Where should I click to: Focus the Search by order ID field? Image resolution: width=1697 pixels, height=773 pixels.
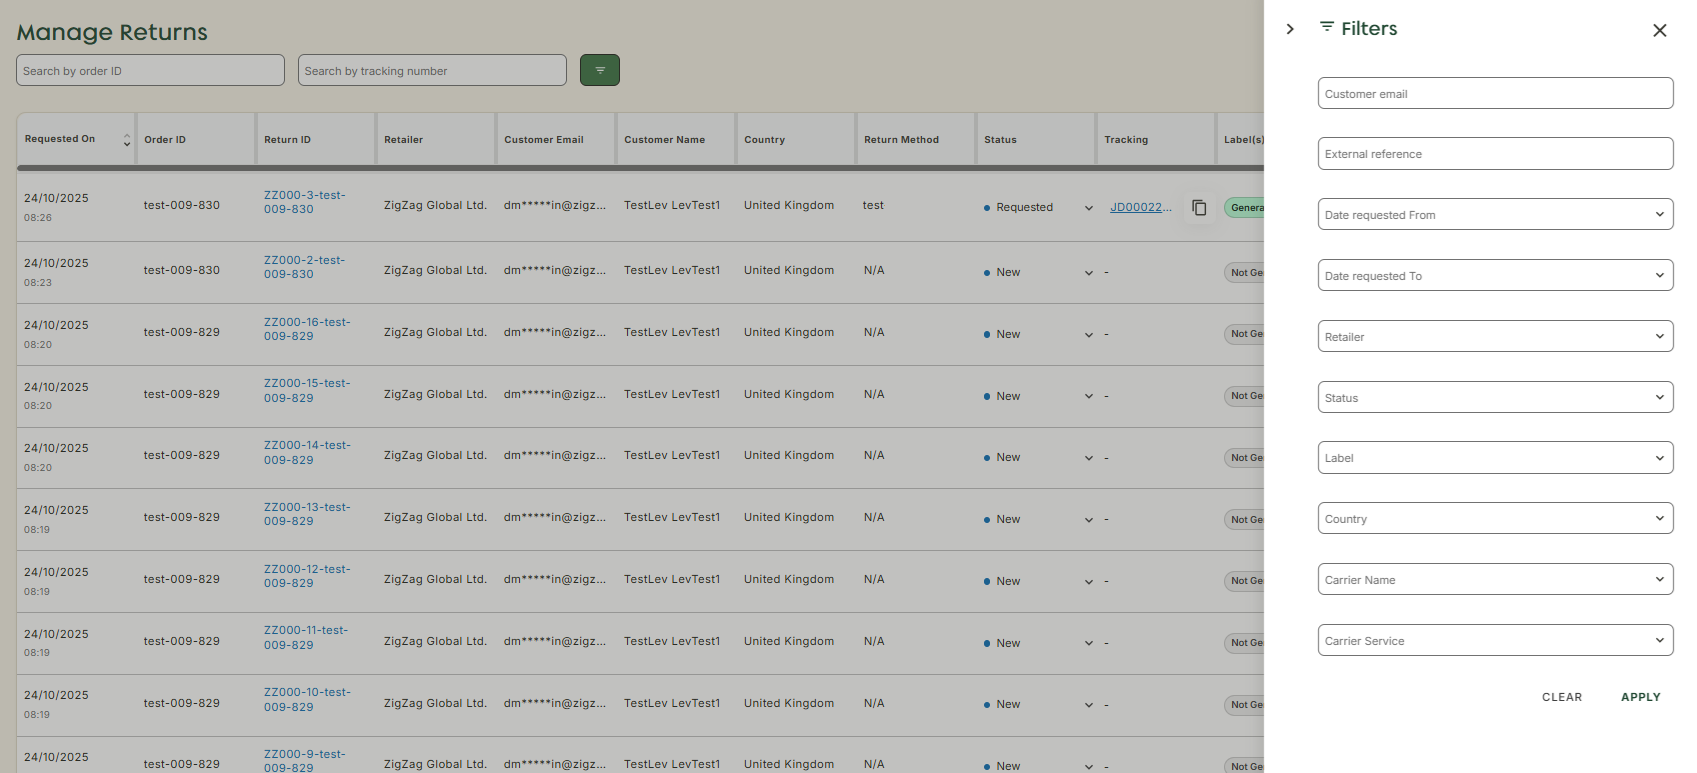click(x=150, y=70)
